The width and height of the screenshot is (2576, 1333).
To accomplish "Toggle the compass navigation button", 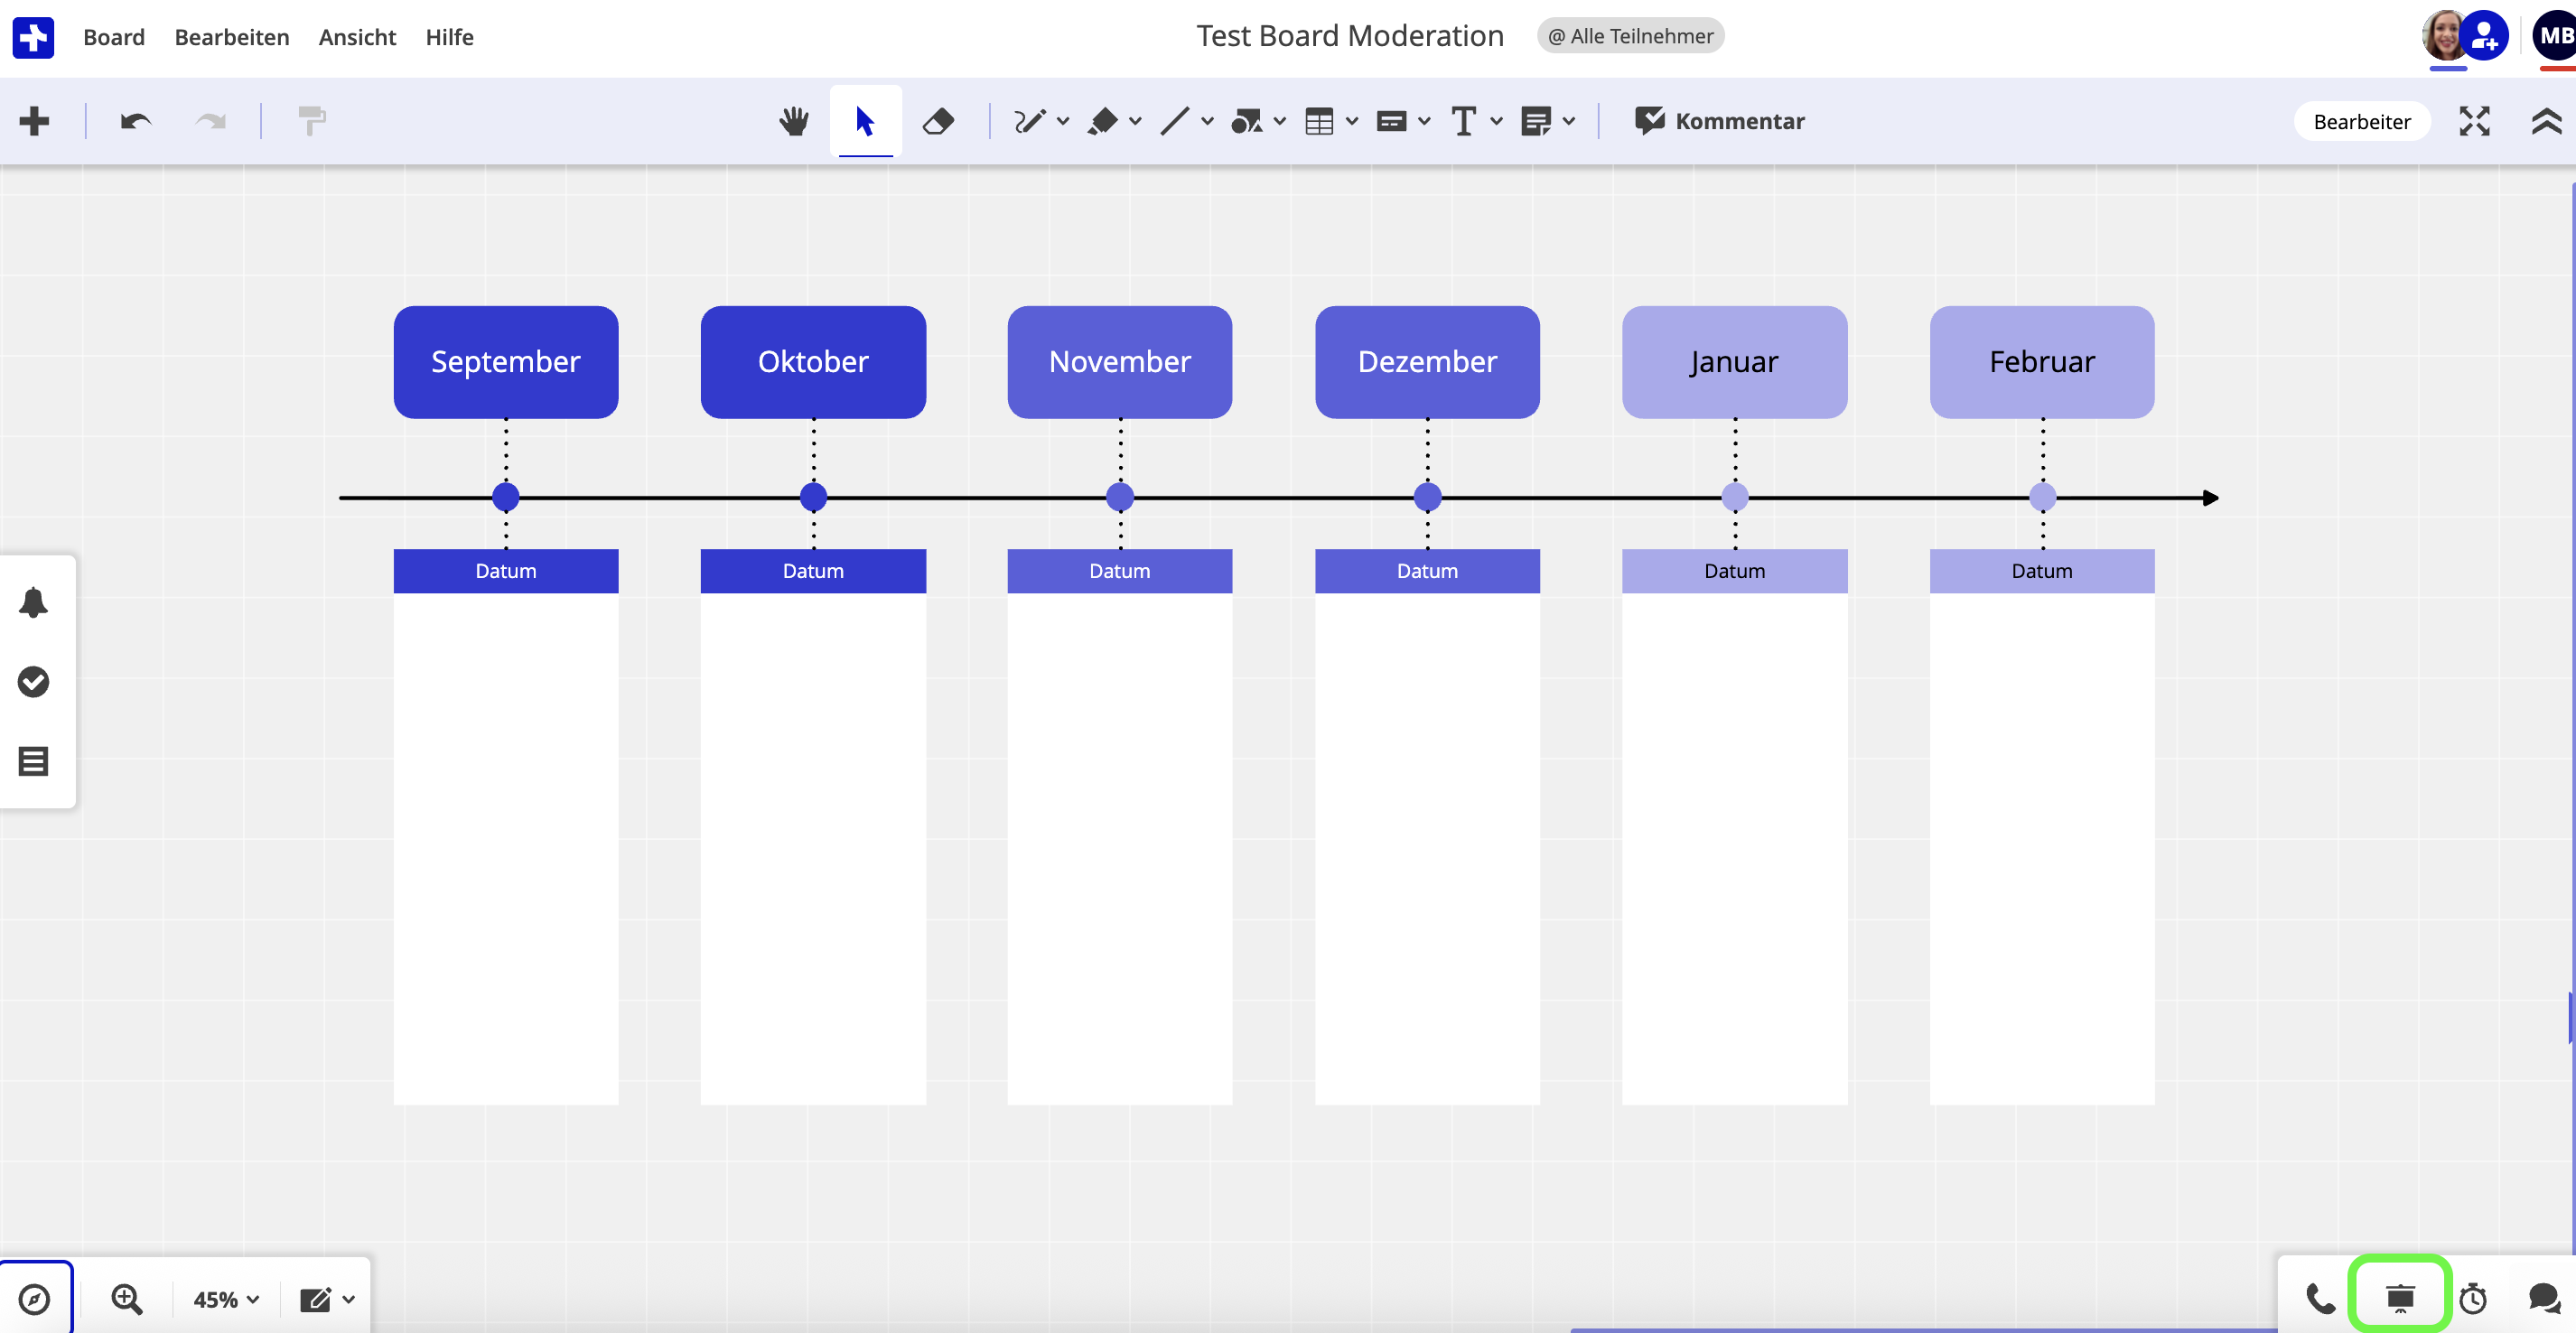I will point(34,1298).
